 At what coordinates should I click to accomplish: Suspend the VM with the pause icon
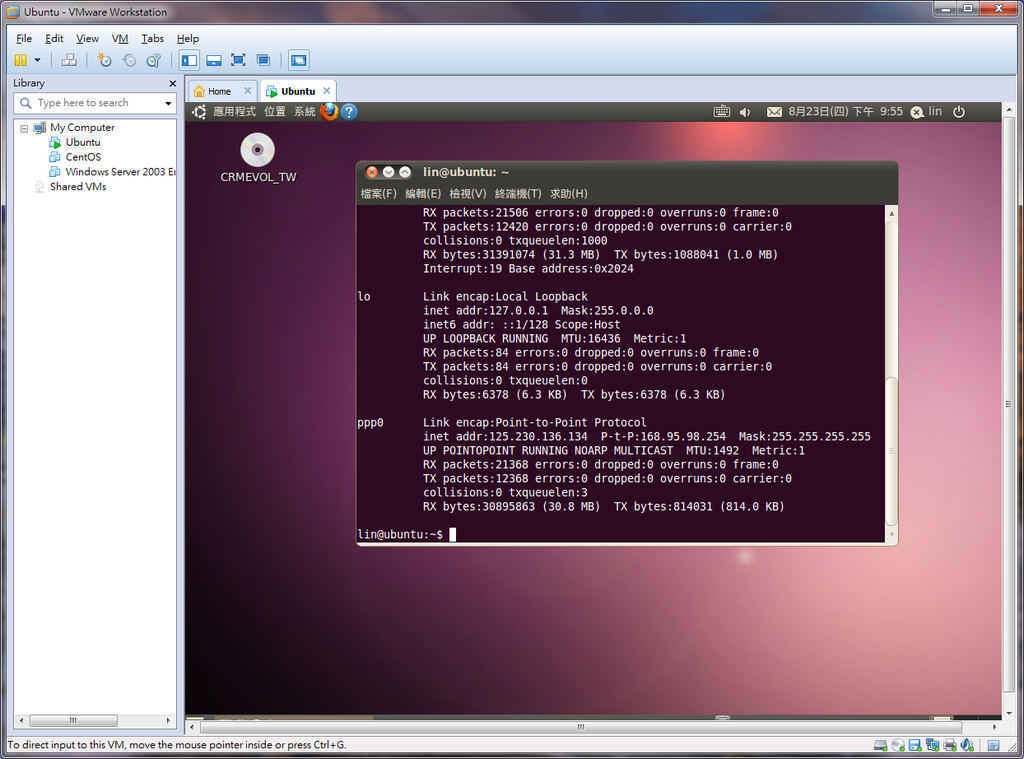[20, 60]
